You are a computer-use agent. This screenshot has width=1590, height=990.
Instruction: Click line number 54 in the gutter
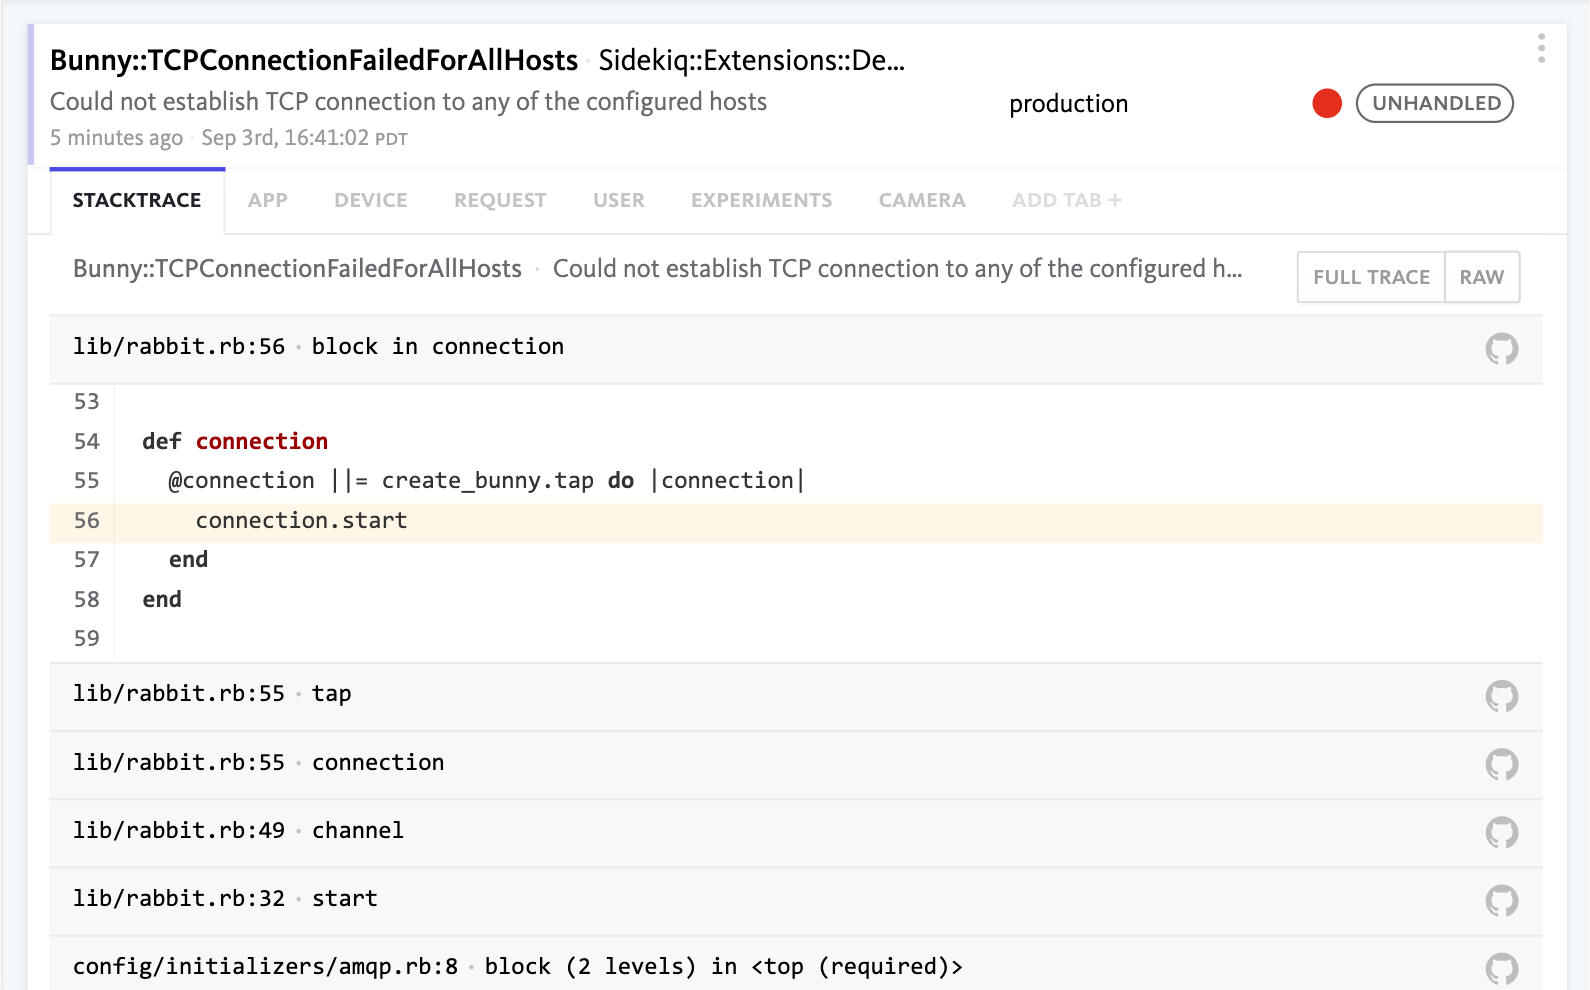coord(87,442)
